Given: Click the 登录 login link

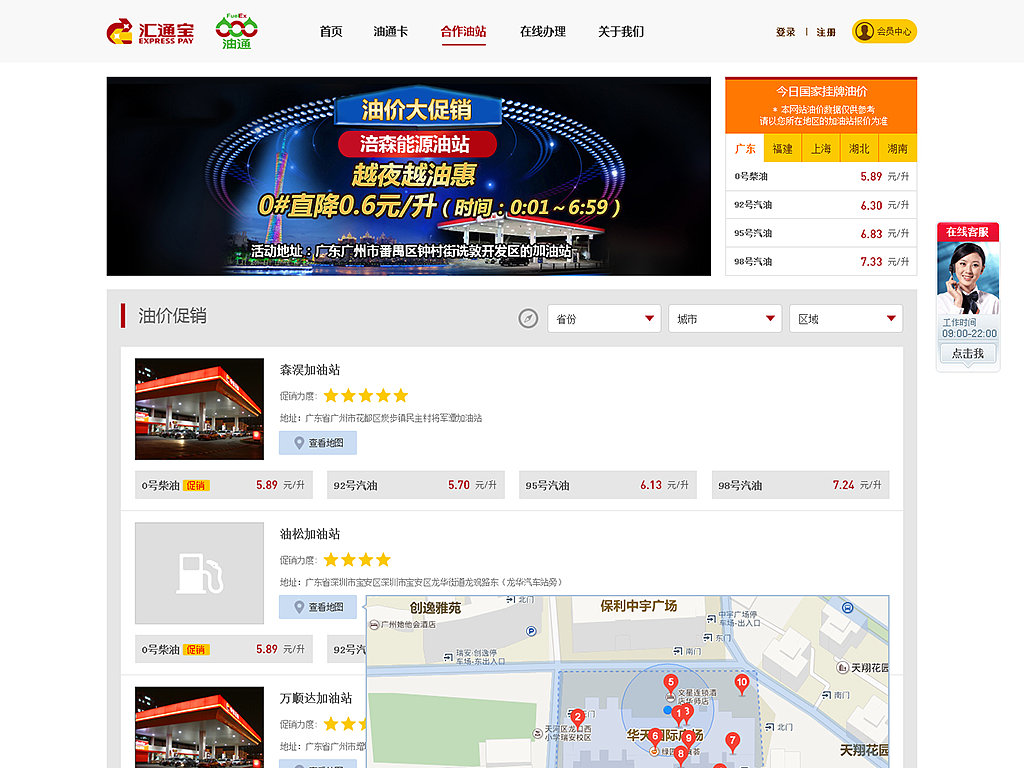Looking at the screenshot, I should [x=785, y=32].
